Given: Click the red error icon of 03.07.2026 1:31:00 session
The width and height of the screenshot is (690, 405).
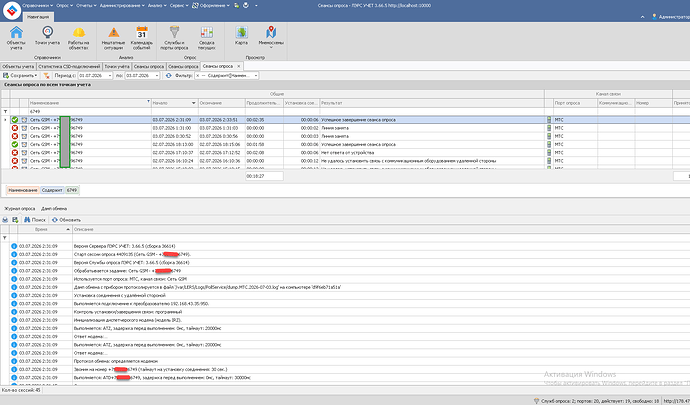Looking at the screenshot, I should (15, 128).
